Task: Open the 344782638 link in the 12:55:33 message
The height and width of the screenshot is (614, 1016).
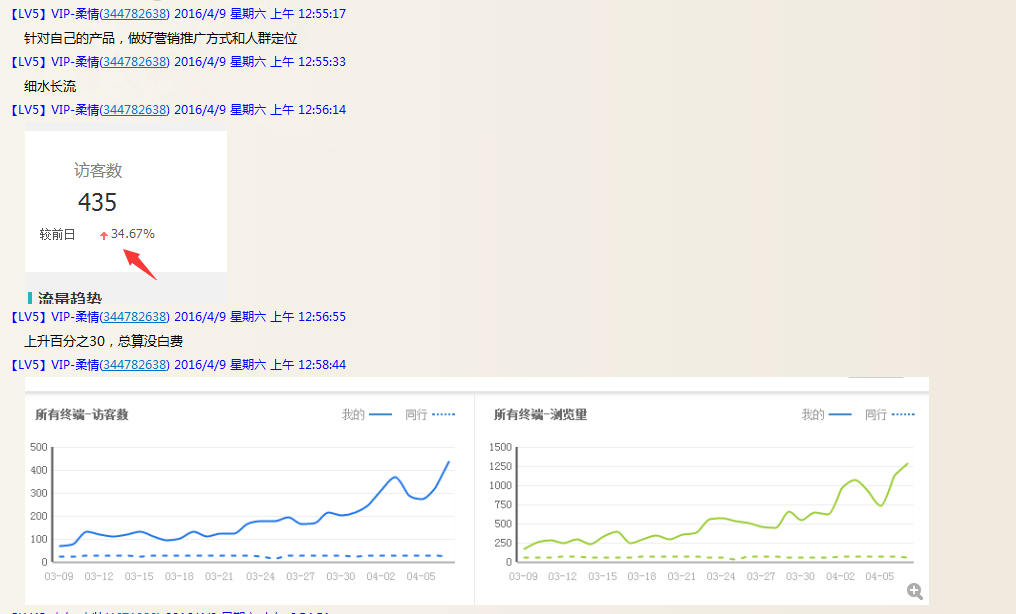Action: (135, 62)
